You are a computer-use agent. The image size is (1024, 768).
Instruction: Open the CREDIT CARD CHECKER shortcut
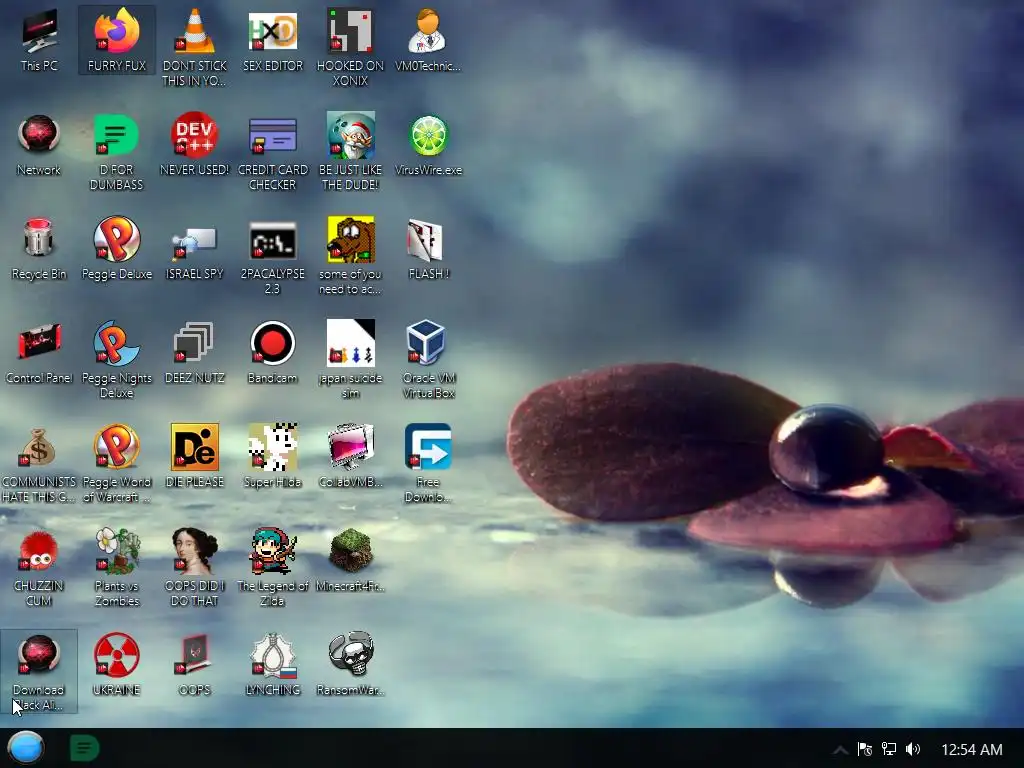point(272,152)
